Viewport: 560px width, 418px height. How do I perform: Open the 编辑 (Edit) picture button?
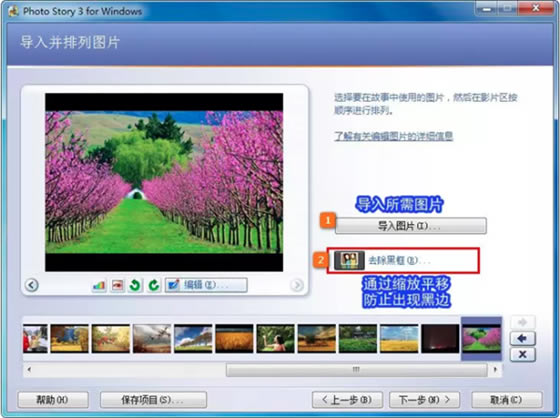click(206, 285)
